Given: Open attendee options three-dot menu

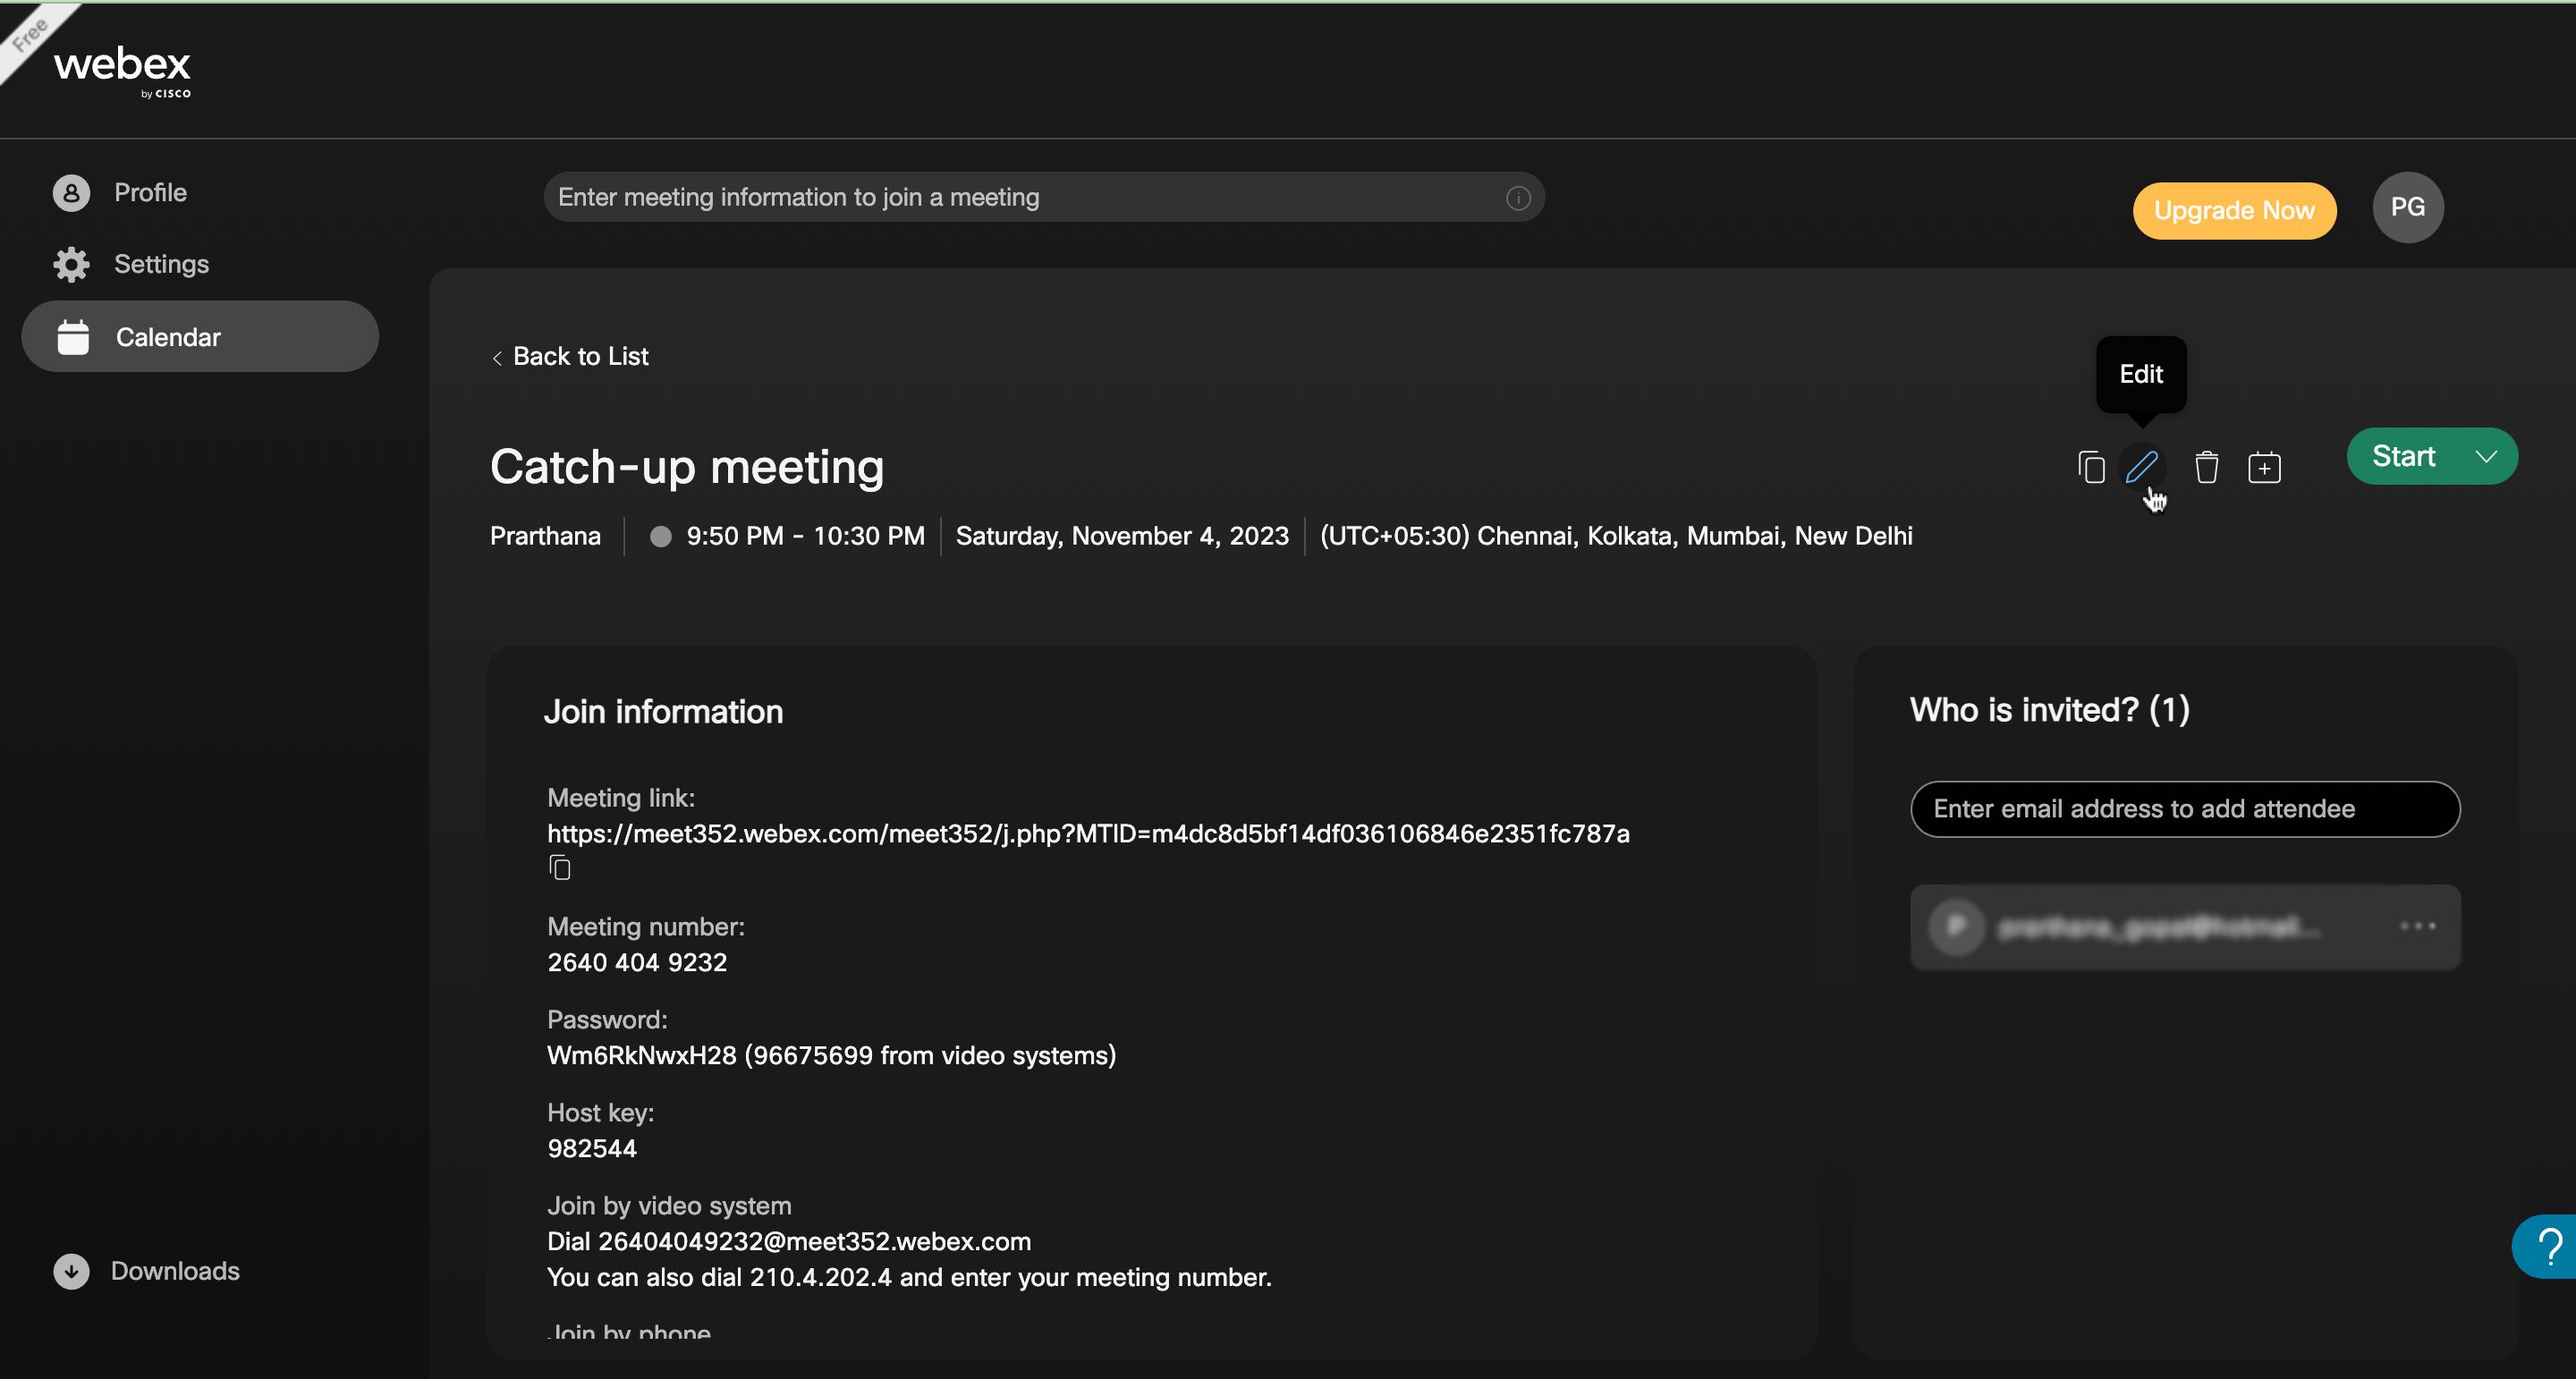Looking at the screenshot, I should coord(2417,926).
